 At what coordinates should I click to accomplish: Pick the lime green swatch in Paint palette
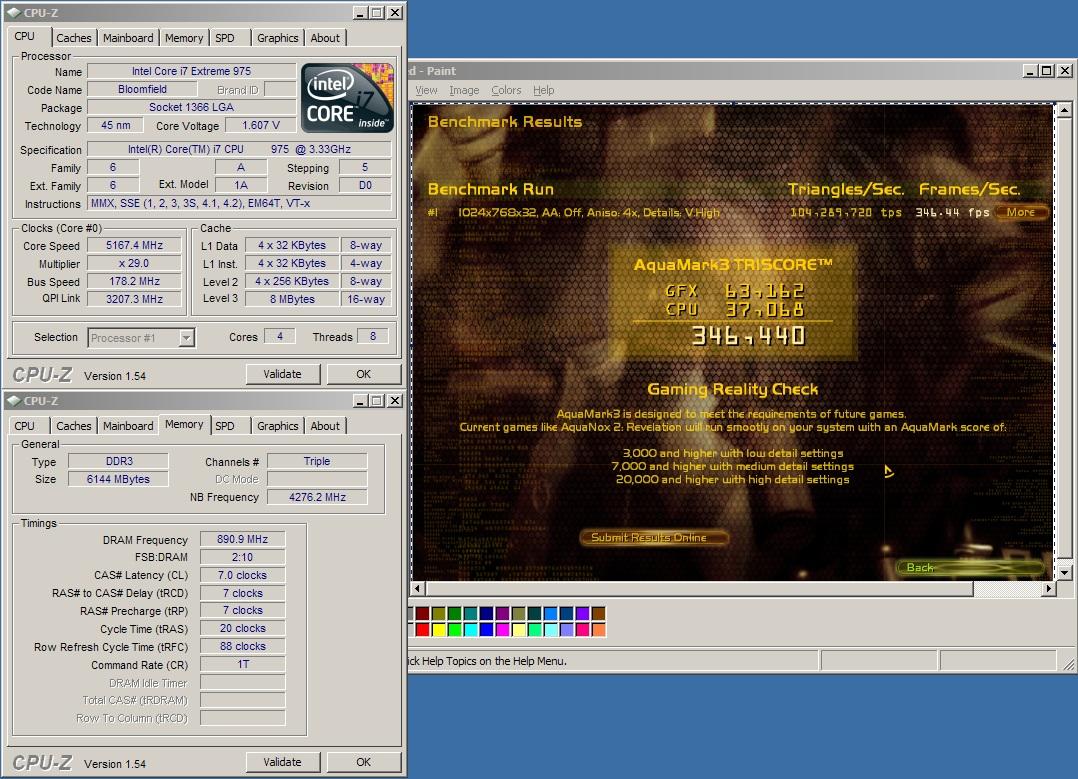point(454,630)
